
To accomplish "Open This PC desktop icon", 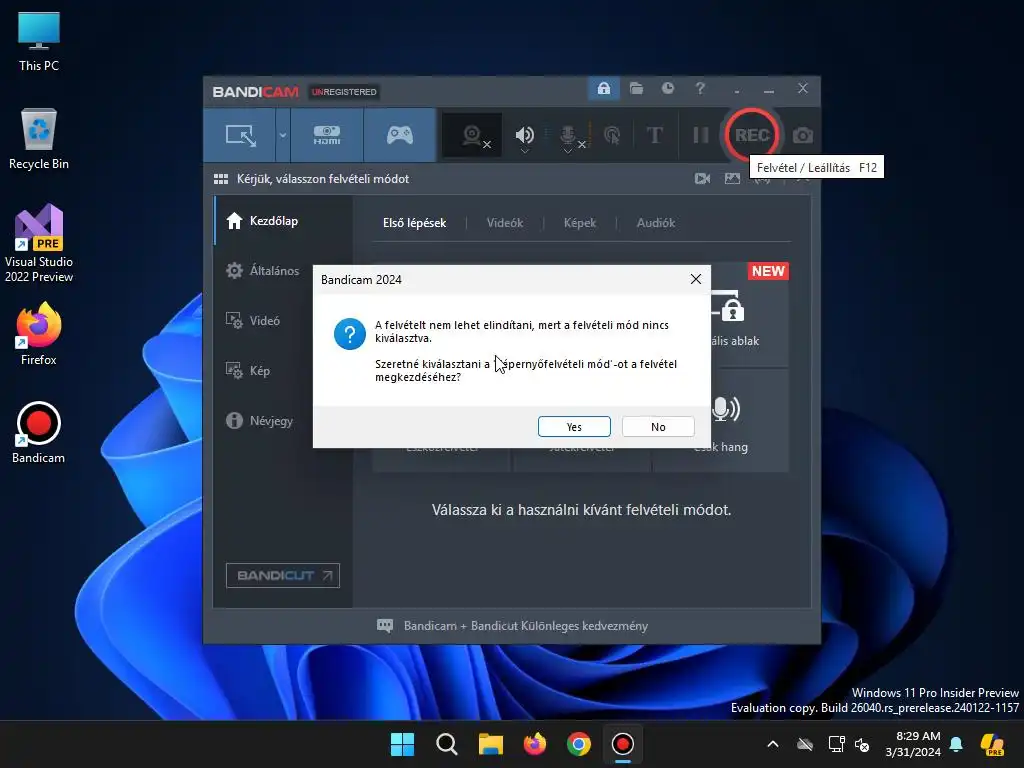I will coord(39,42).
